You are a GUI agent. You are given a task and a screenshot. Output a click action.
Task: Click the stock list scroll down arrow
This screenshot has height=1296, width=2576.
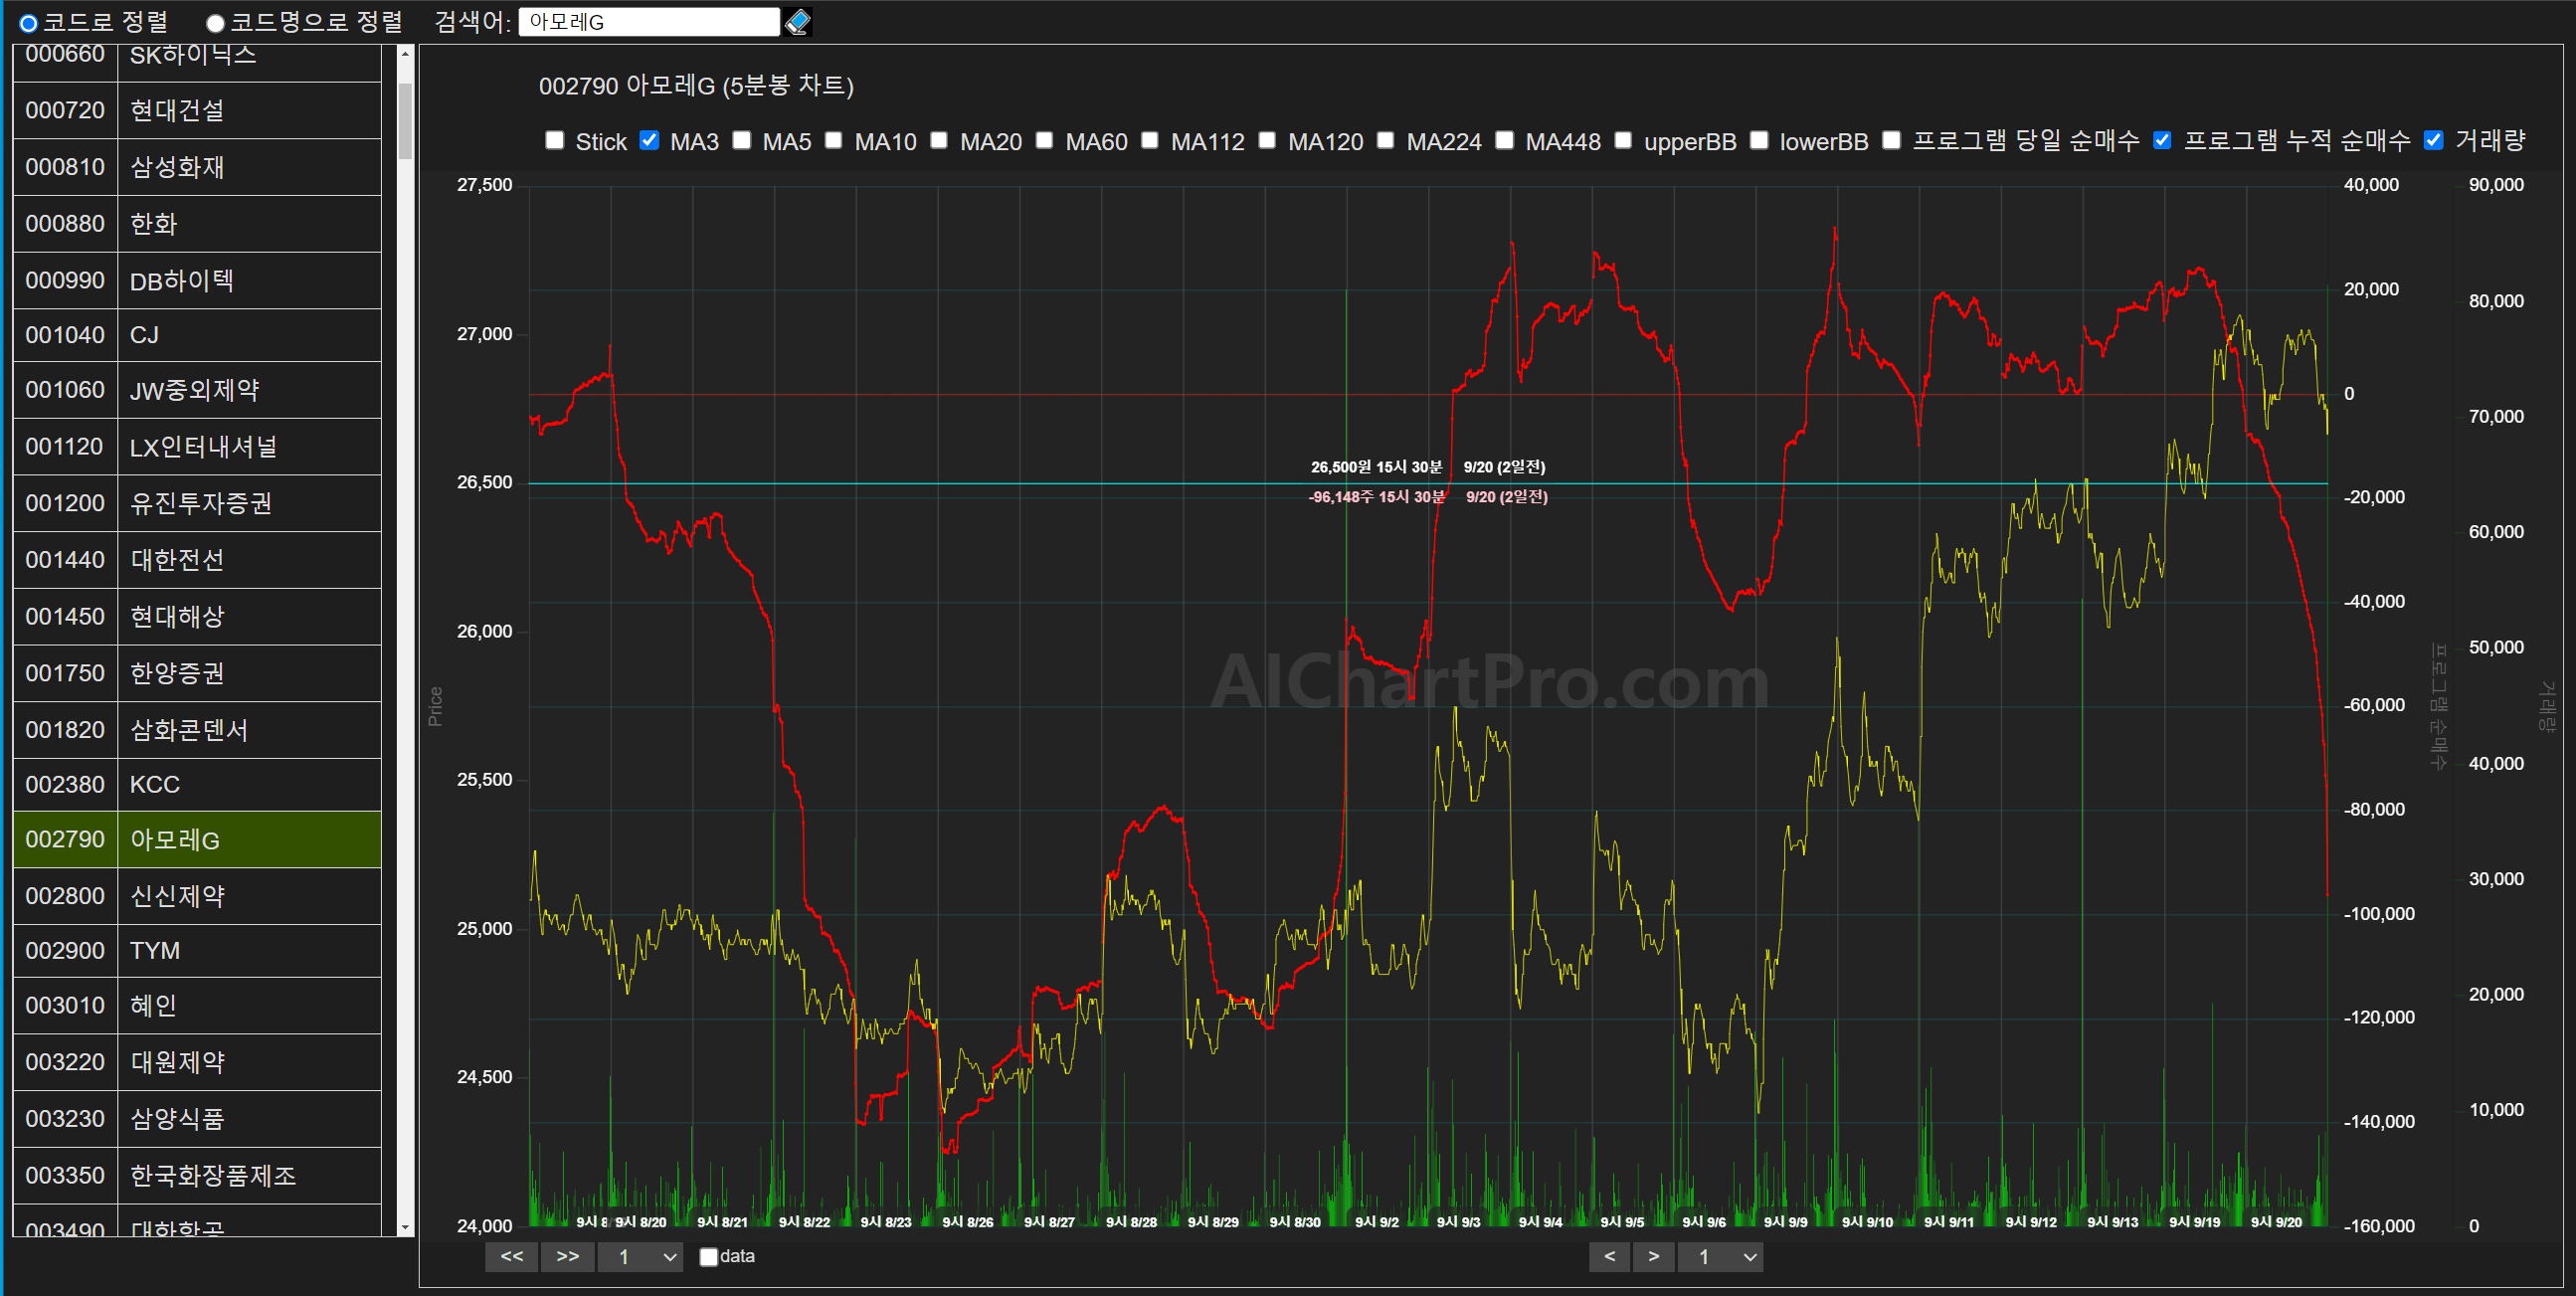[405, 1227]
